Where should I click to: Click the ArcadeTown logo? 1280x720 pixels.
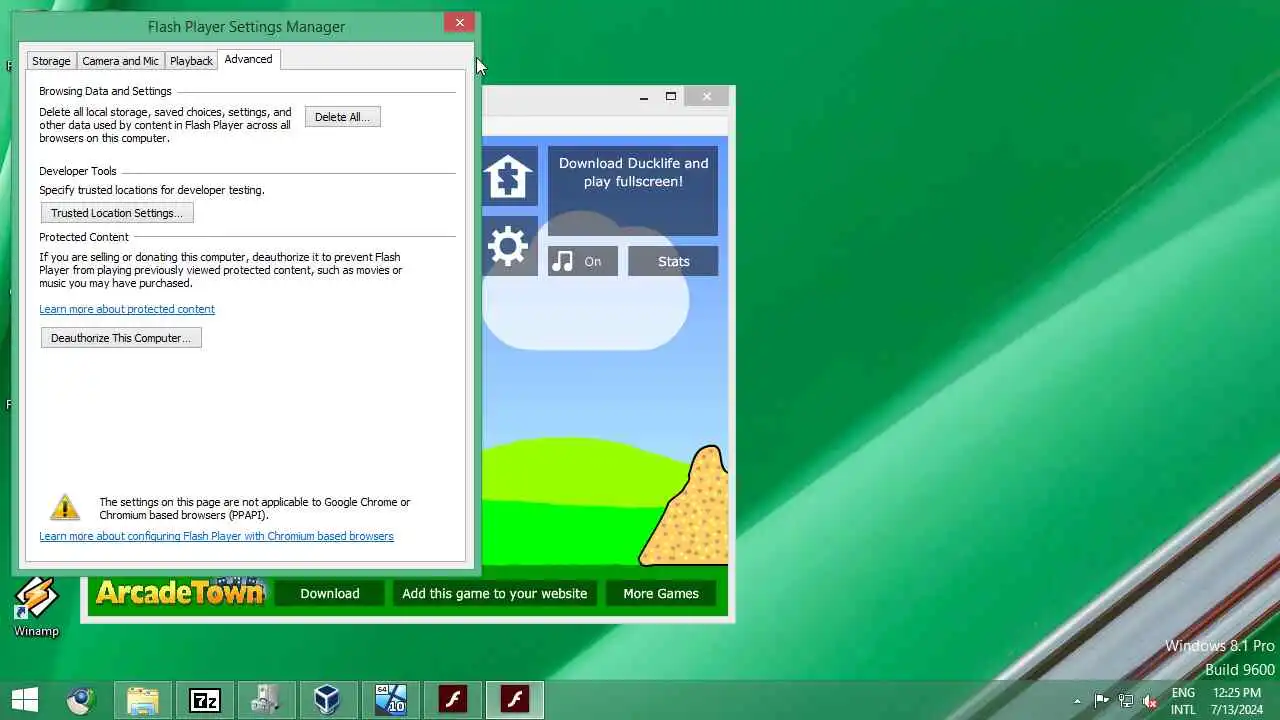(x=179, y=593)
